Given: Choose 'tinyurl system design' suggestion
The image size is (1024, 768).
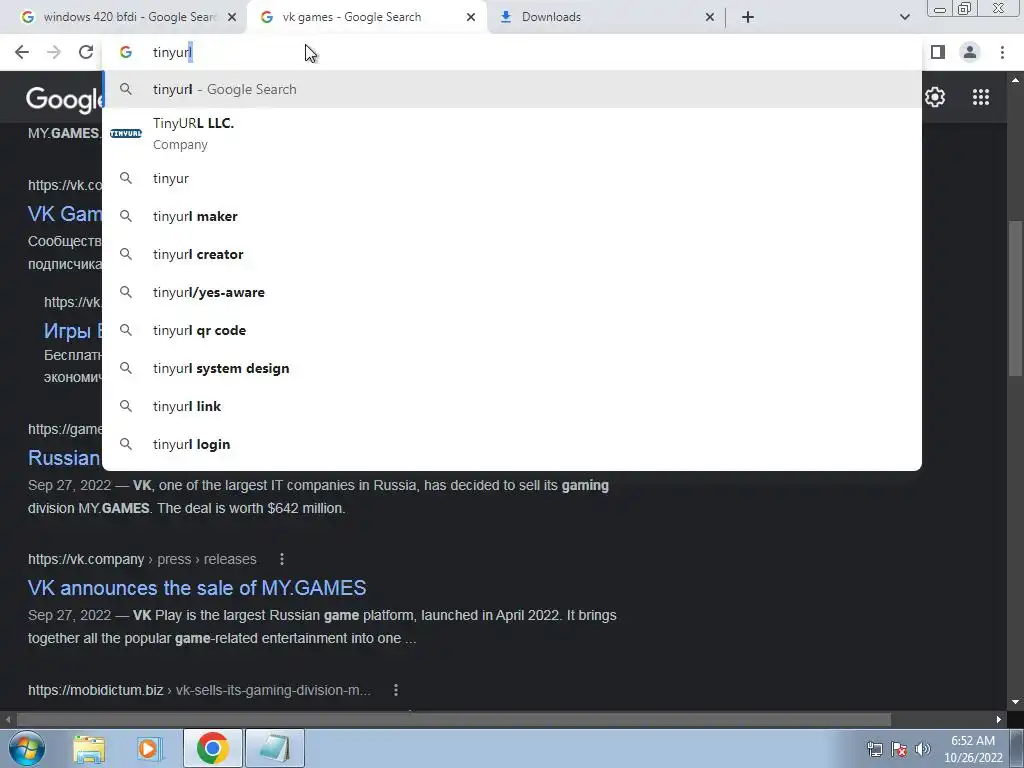Looking at the screenshot, I should click(512, 368).
